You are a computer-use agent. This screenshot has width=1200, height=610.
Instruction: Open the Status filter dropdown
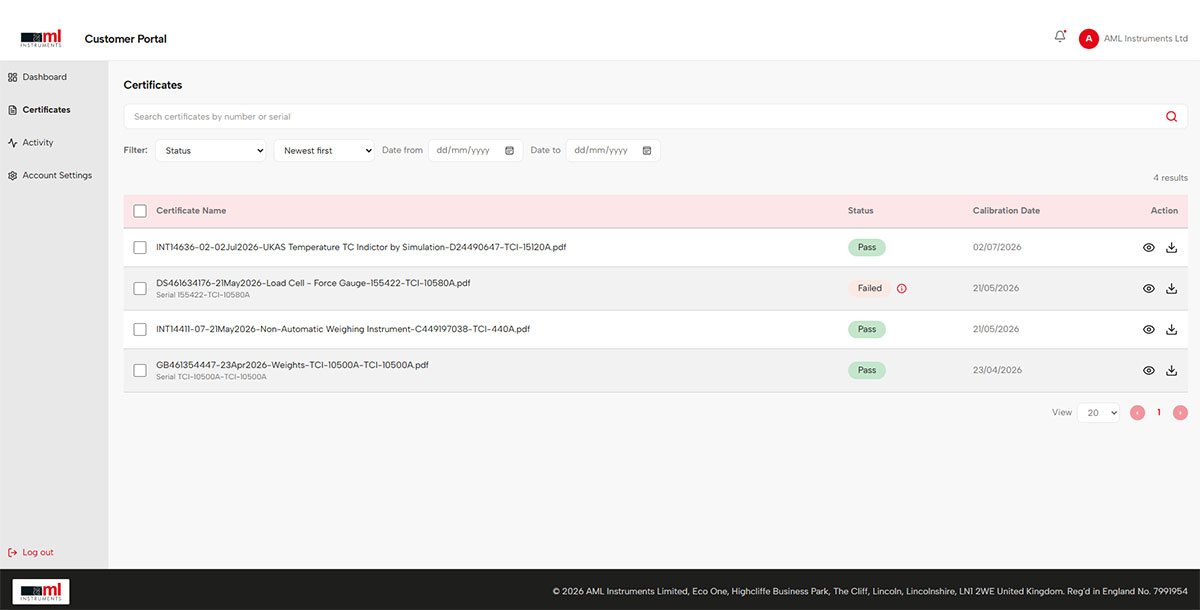pyautogui.click(x=210, y=151)
